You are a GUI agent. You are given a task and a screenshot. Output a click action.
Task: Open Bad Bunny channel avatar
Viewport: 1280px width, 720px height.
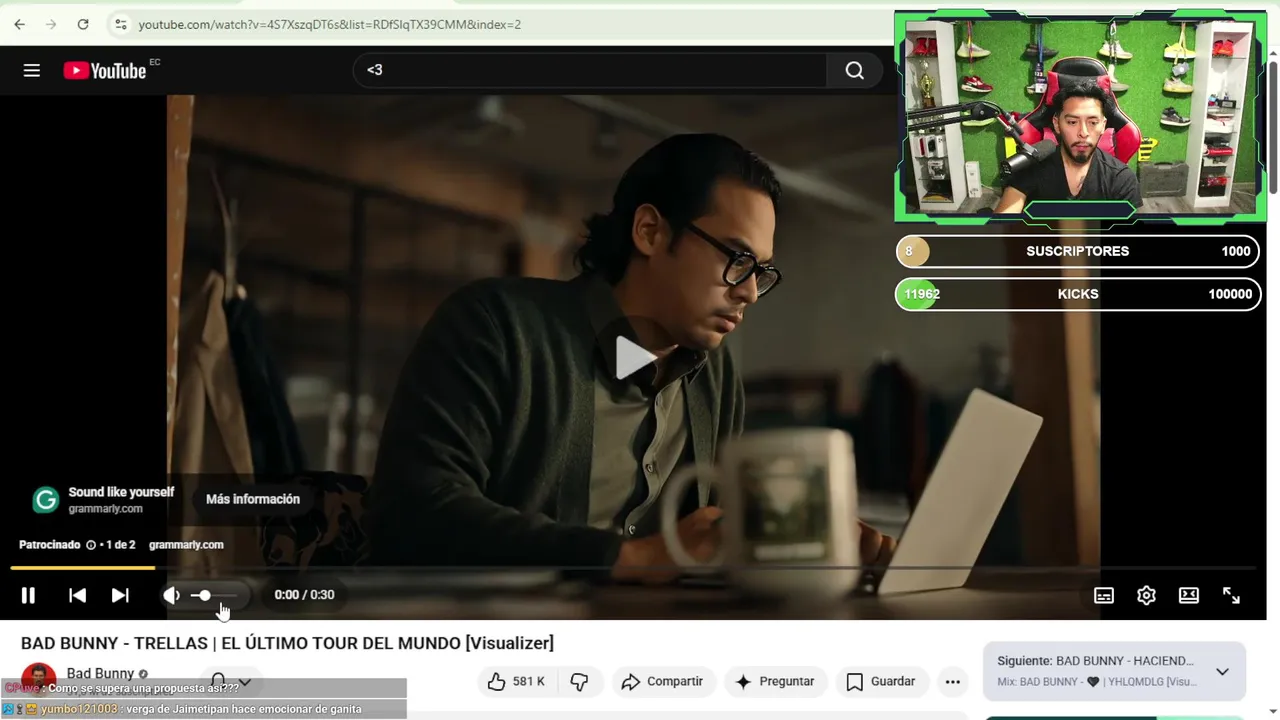38,679
